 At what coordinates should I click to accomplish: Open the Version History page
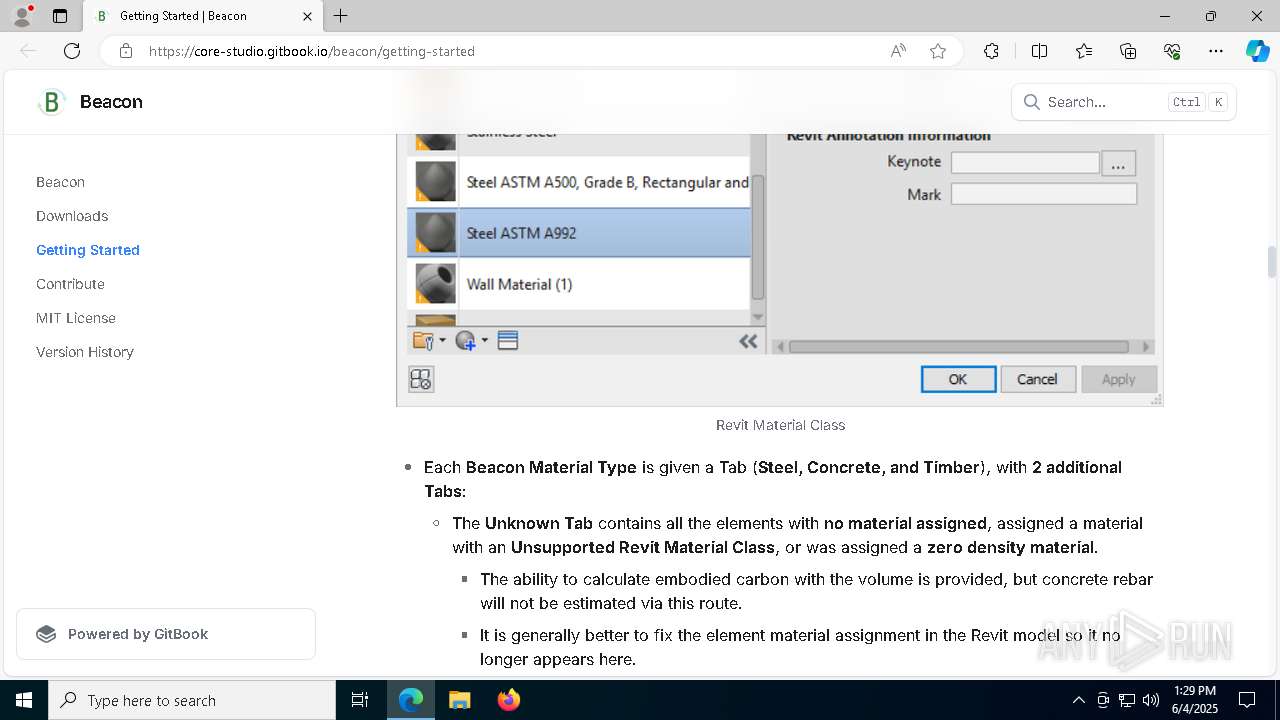[x=85, y=352]
